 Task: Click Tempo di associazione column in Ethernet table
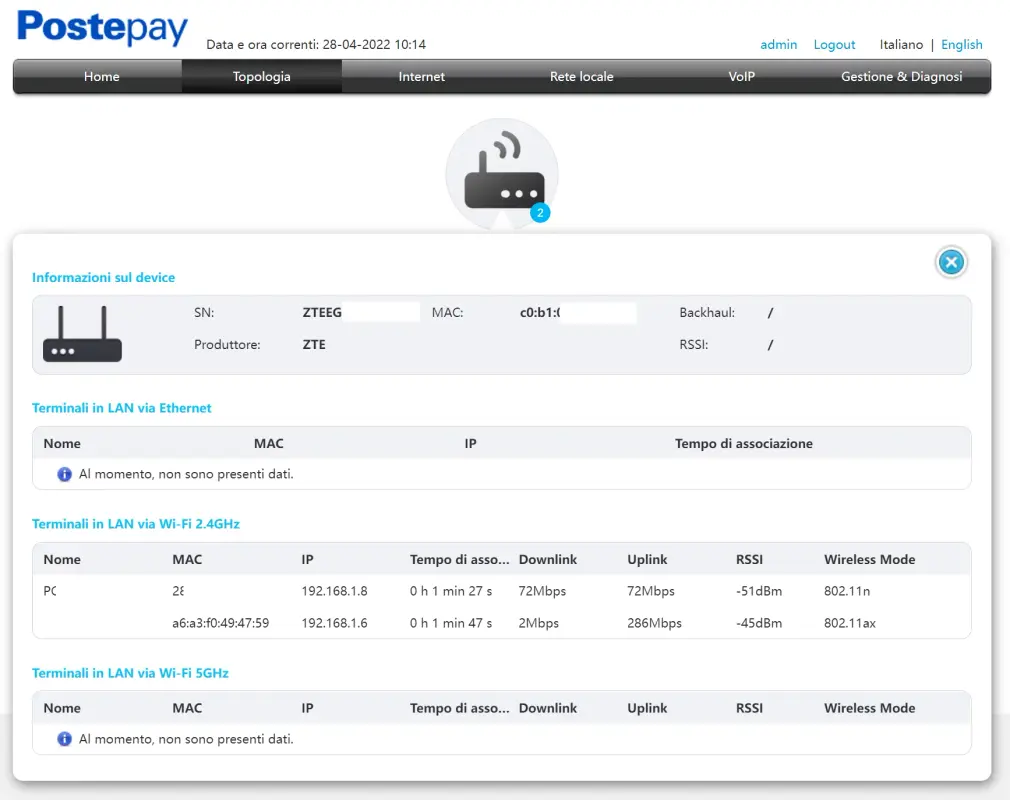click(743, 443)
